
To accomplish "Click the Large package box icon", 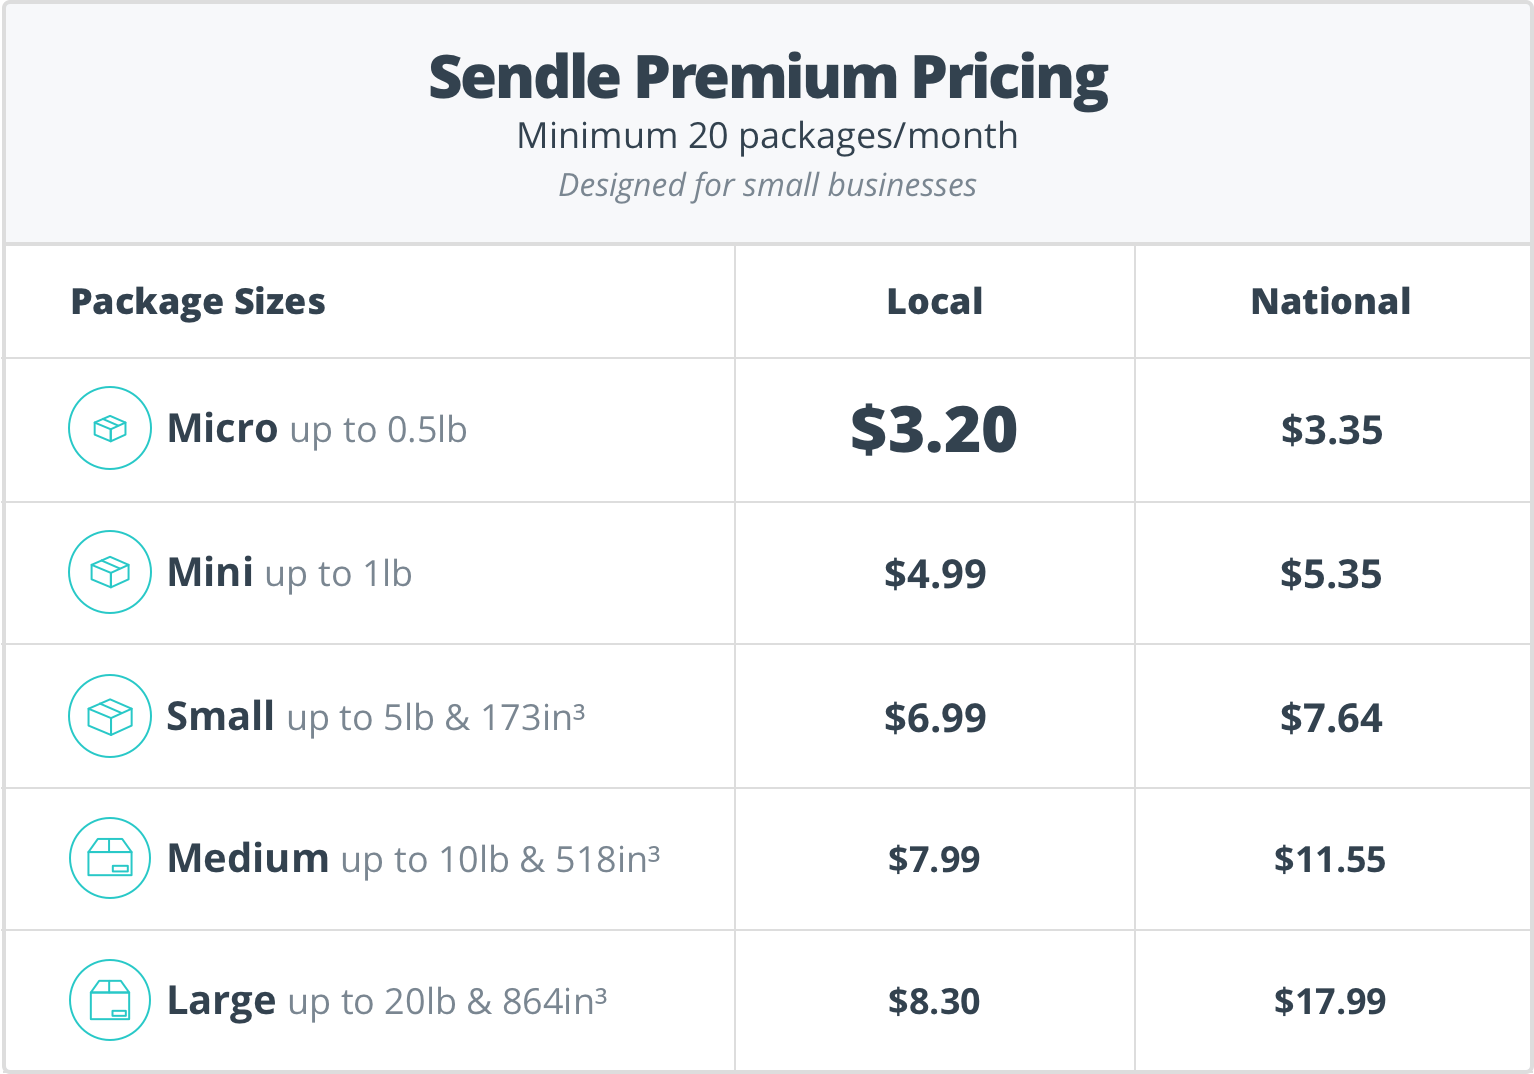I will 110,1000.
